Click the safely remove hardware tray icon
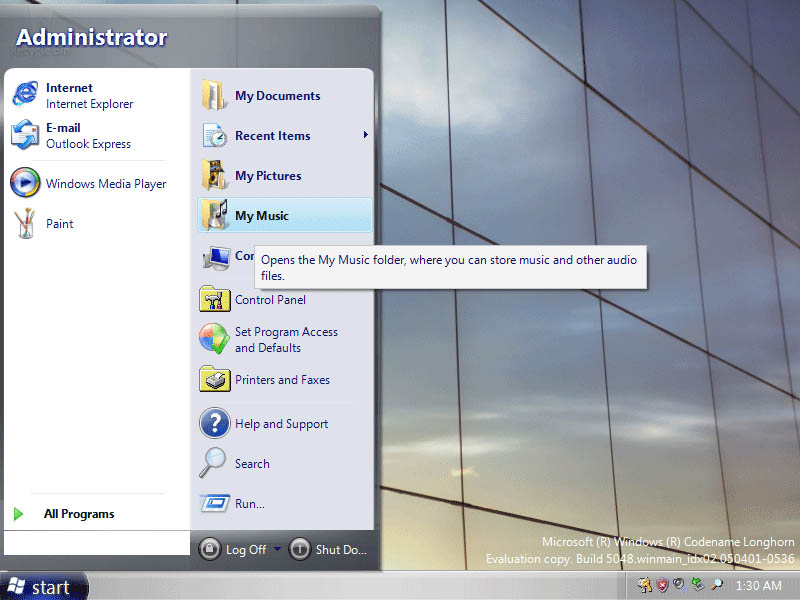 697,584
